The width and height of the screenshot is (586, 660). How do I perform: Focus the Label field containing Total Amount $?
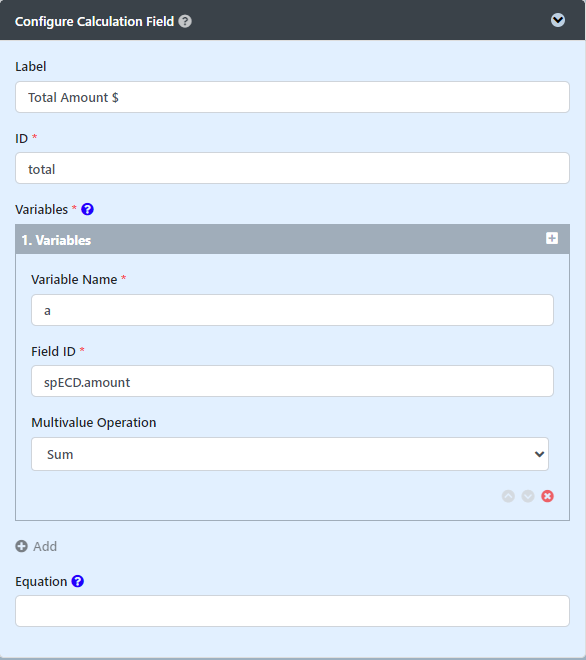click(292, 97)
